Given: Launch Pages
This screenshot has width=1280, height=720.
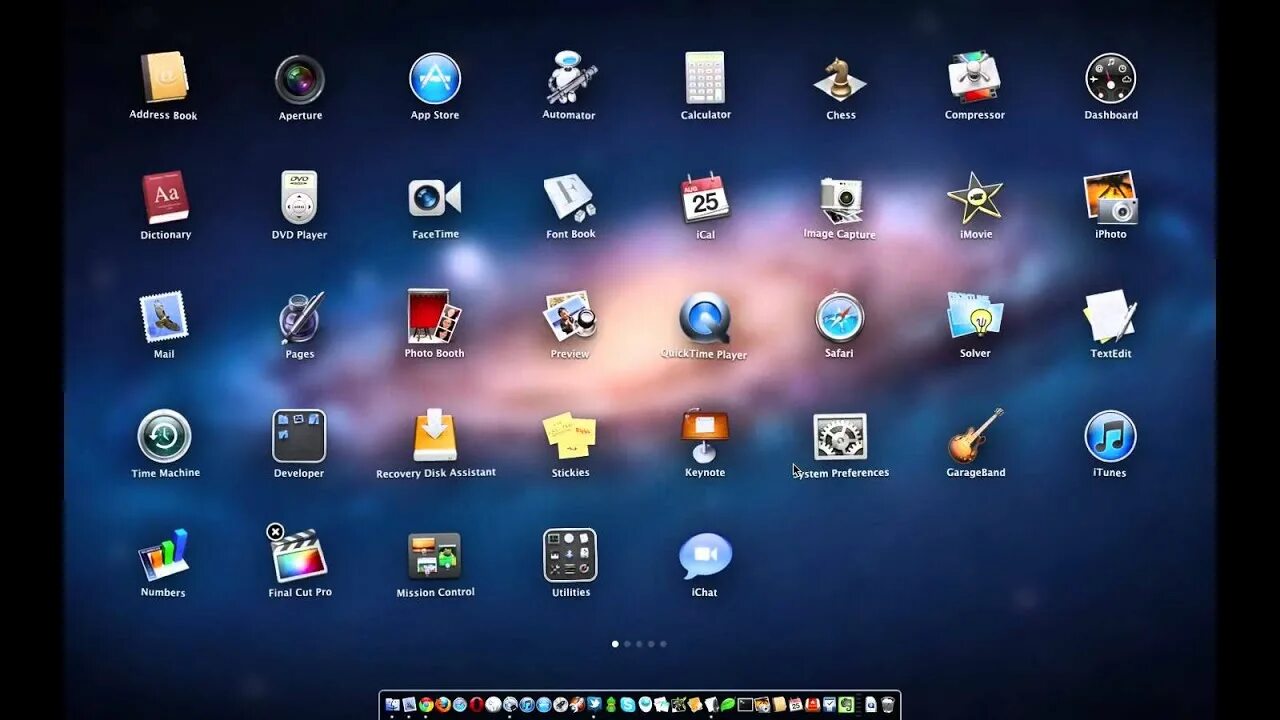Looking at the screenshot, I should (x=300, y=317).
